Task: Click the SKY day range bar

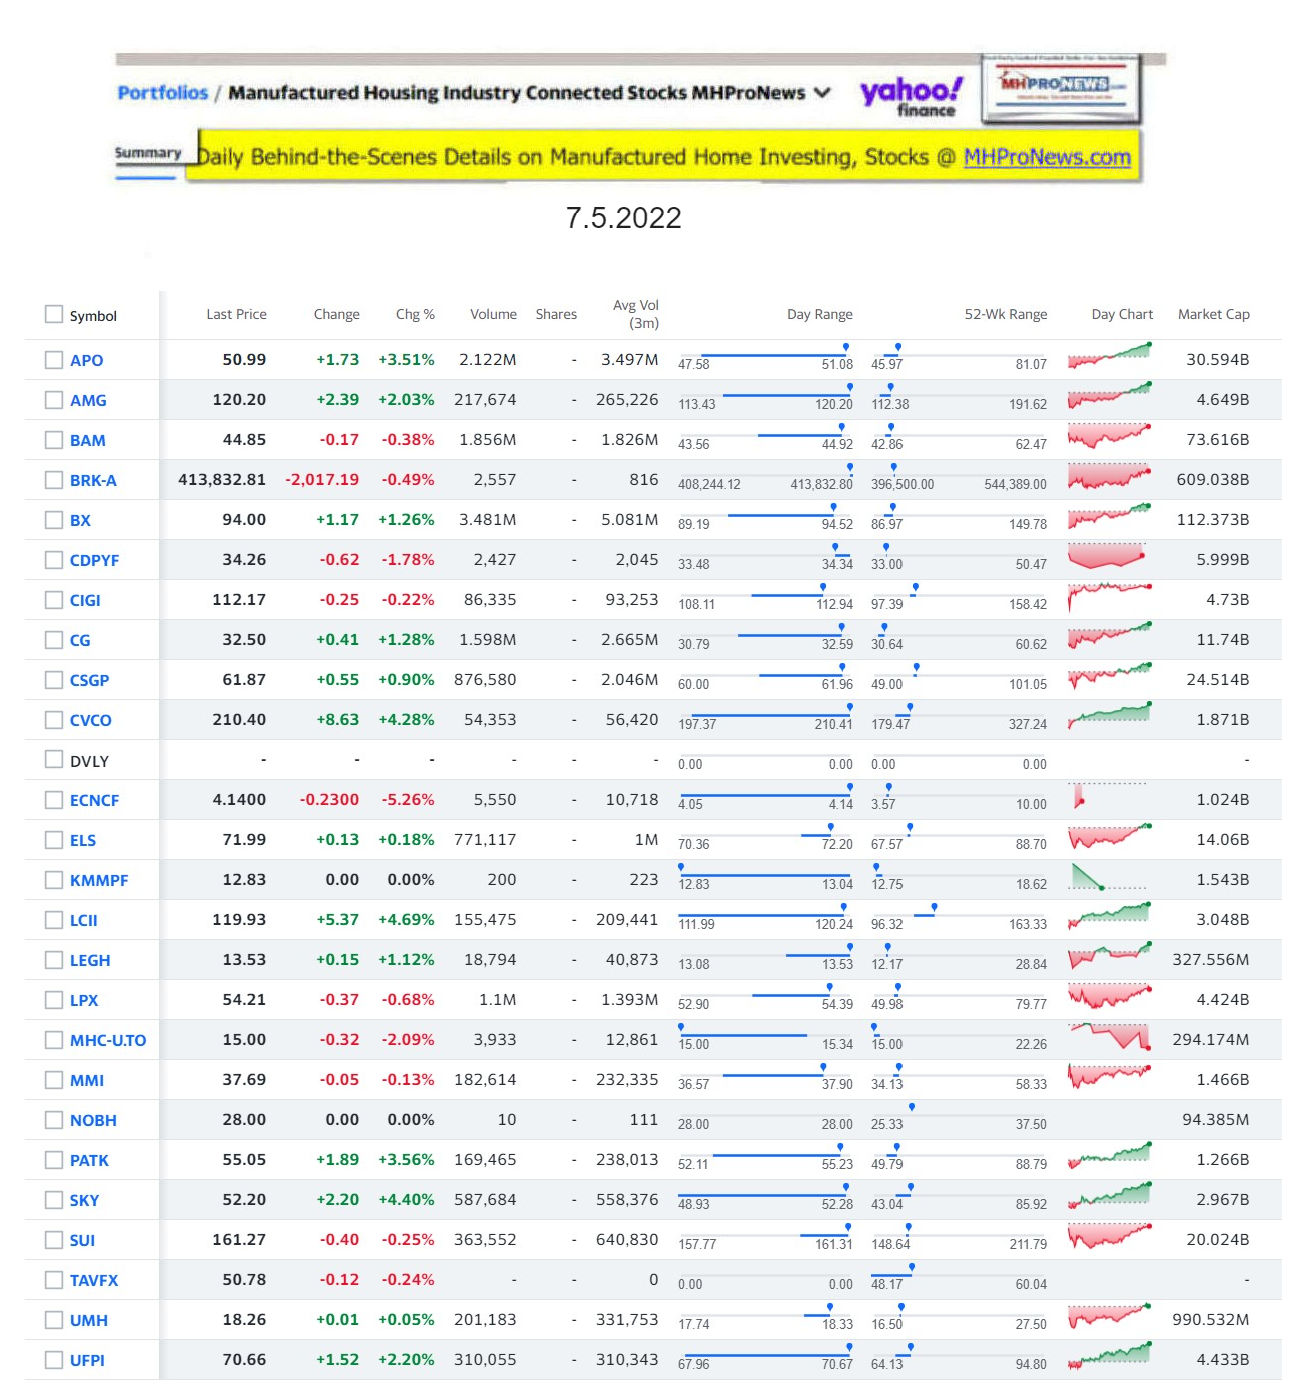Action: [765, 1196]
